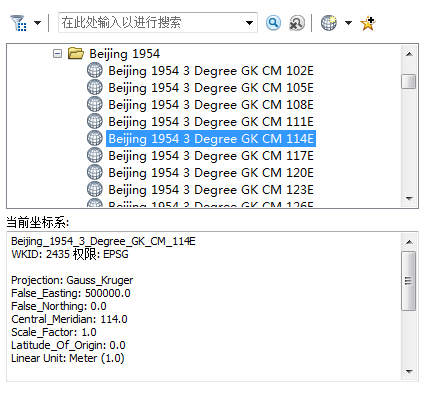The height and width of the screenshot is (393, 431).
Task: Select Beijing 1954 3 Degree GK CM 117E
Action: coord(211,156)
